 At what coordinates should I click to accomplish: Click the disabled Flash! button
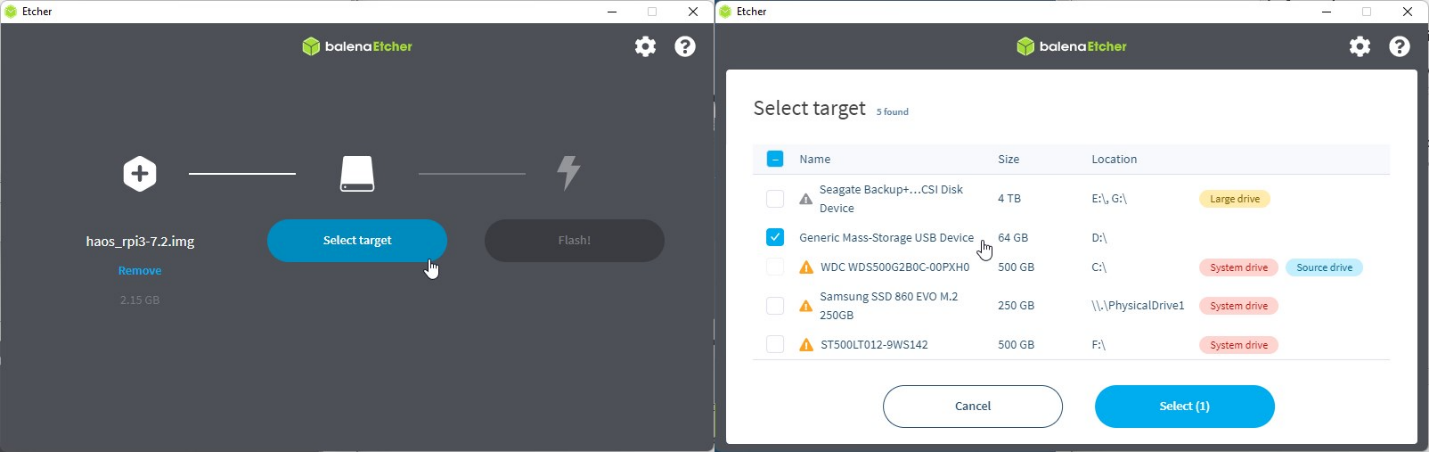click(x=574, y=240)
